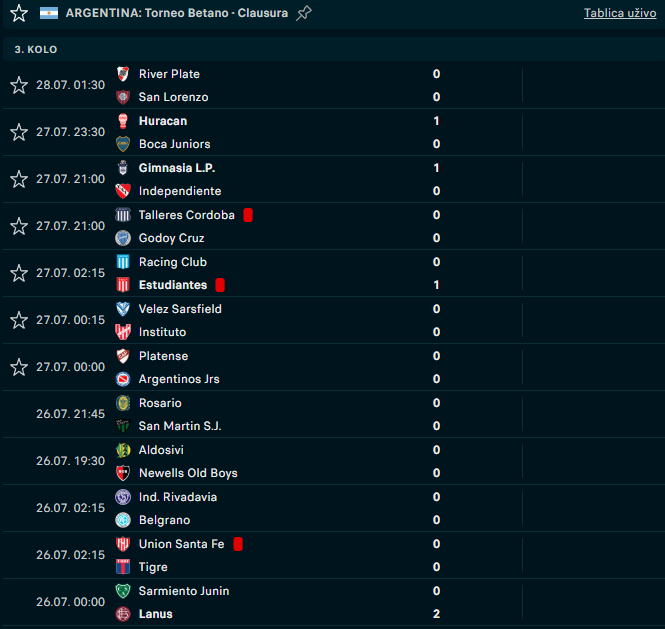Open the Godoy Cruz team name
This screenshot has height=629, width=665.
(x=171, y=238)
